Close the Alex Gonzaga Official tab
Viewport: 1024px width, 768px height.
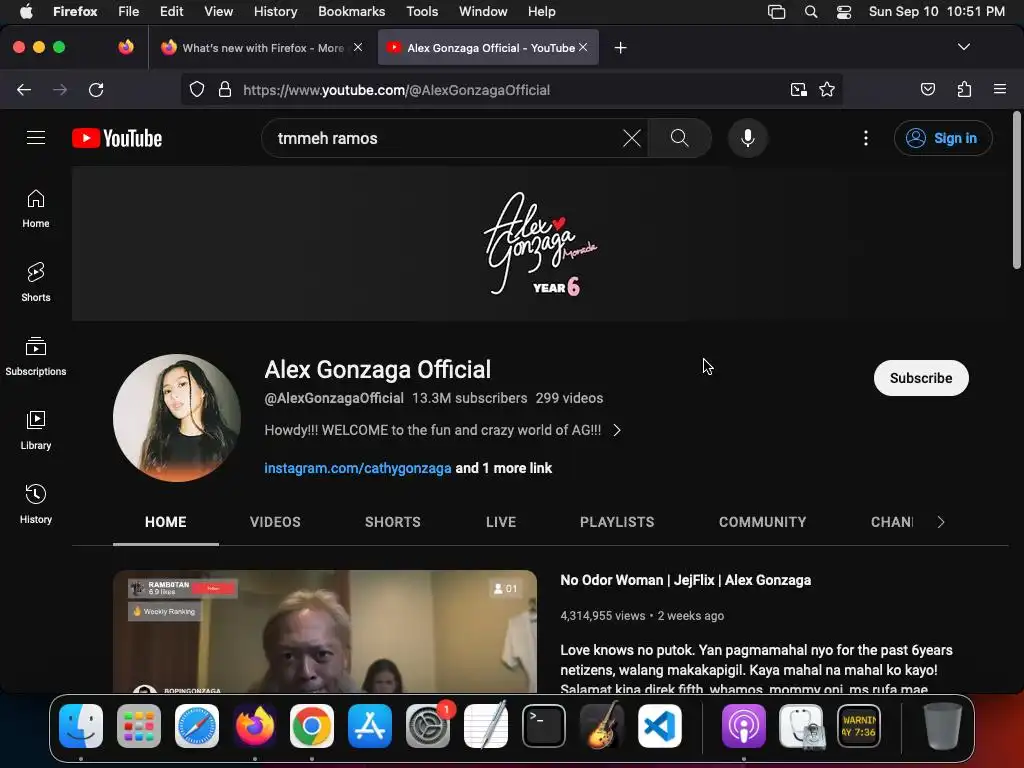point(583,48)
